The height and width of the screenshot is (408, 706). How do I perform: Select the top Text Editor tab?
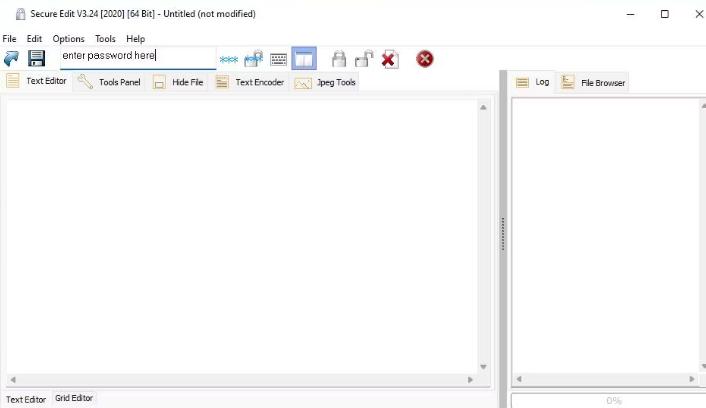click(36, 81)
